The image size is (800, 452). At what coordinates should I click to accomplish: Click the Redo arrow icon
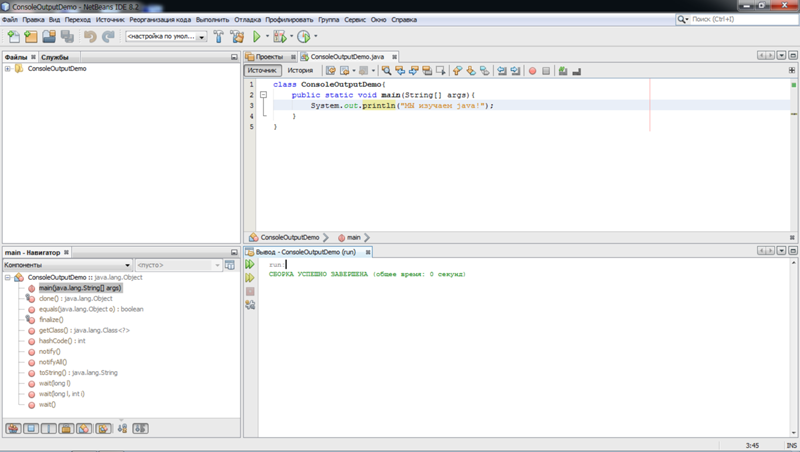[x=108, y=37]
